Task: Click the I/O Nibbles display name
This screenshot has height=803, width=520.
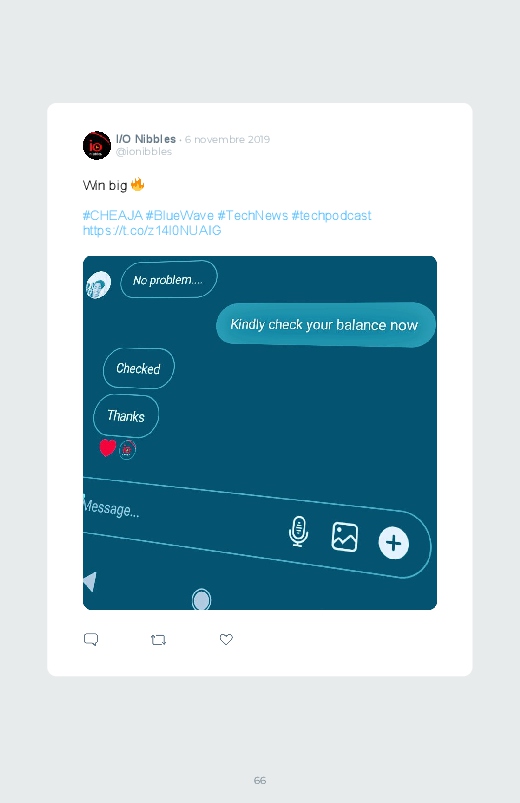Action: (x=146, y=139)
